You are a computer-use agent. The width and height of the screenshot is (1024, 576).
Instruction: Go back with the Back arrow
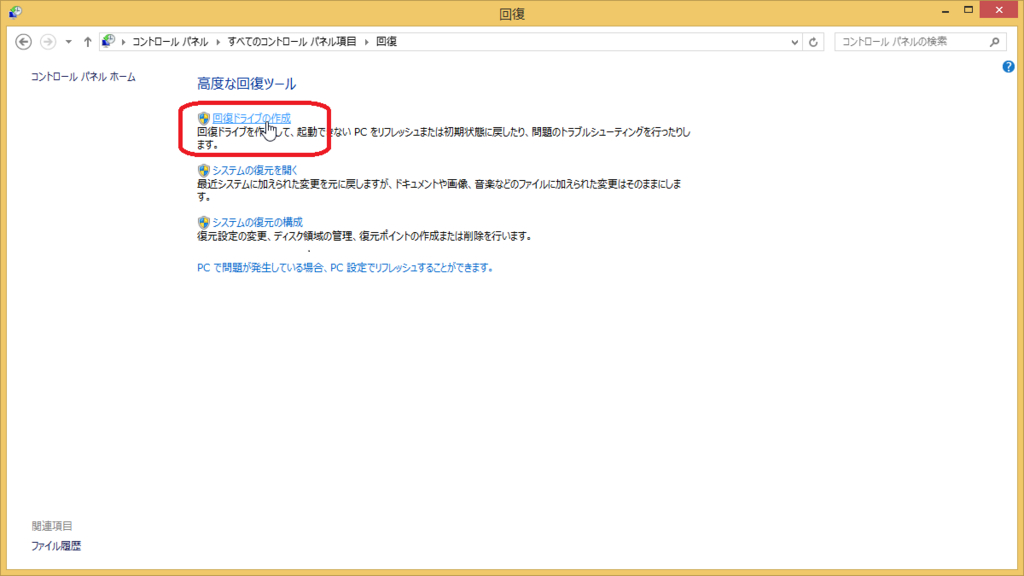pyautogui.click(x=24, y=42)
